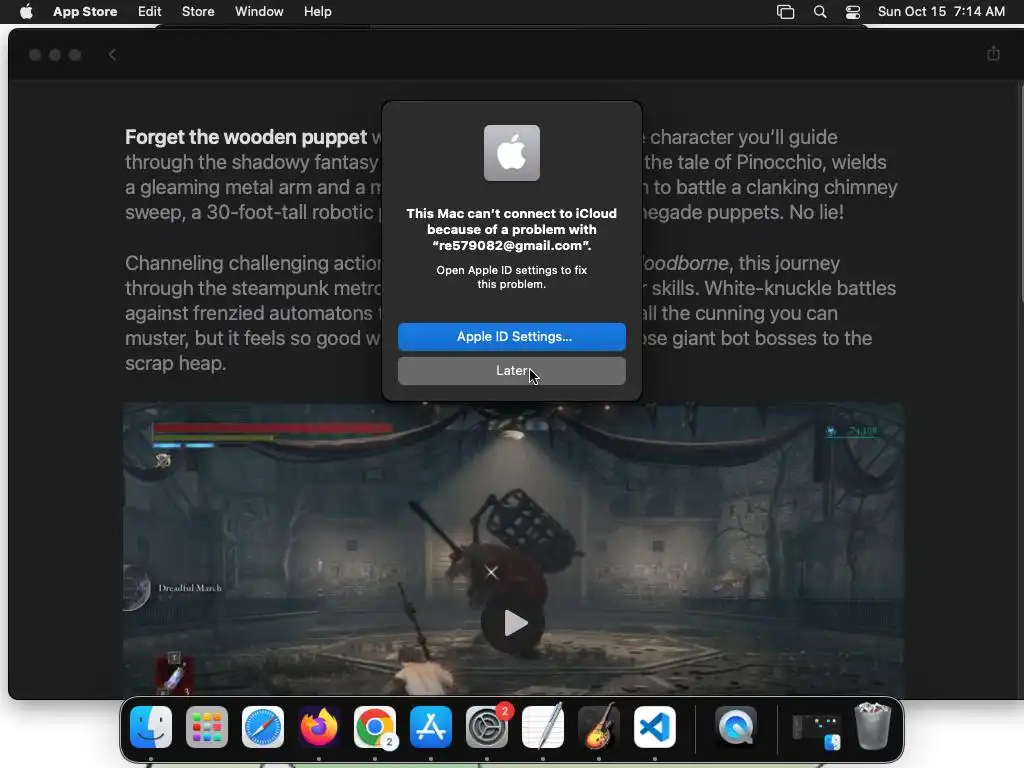This screenshot has height=768, width=1024.
Task: Switch to App Store in the Dock
Action: [431, 727]
